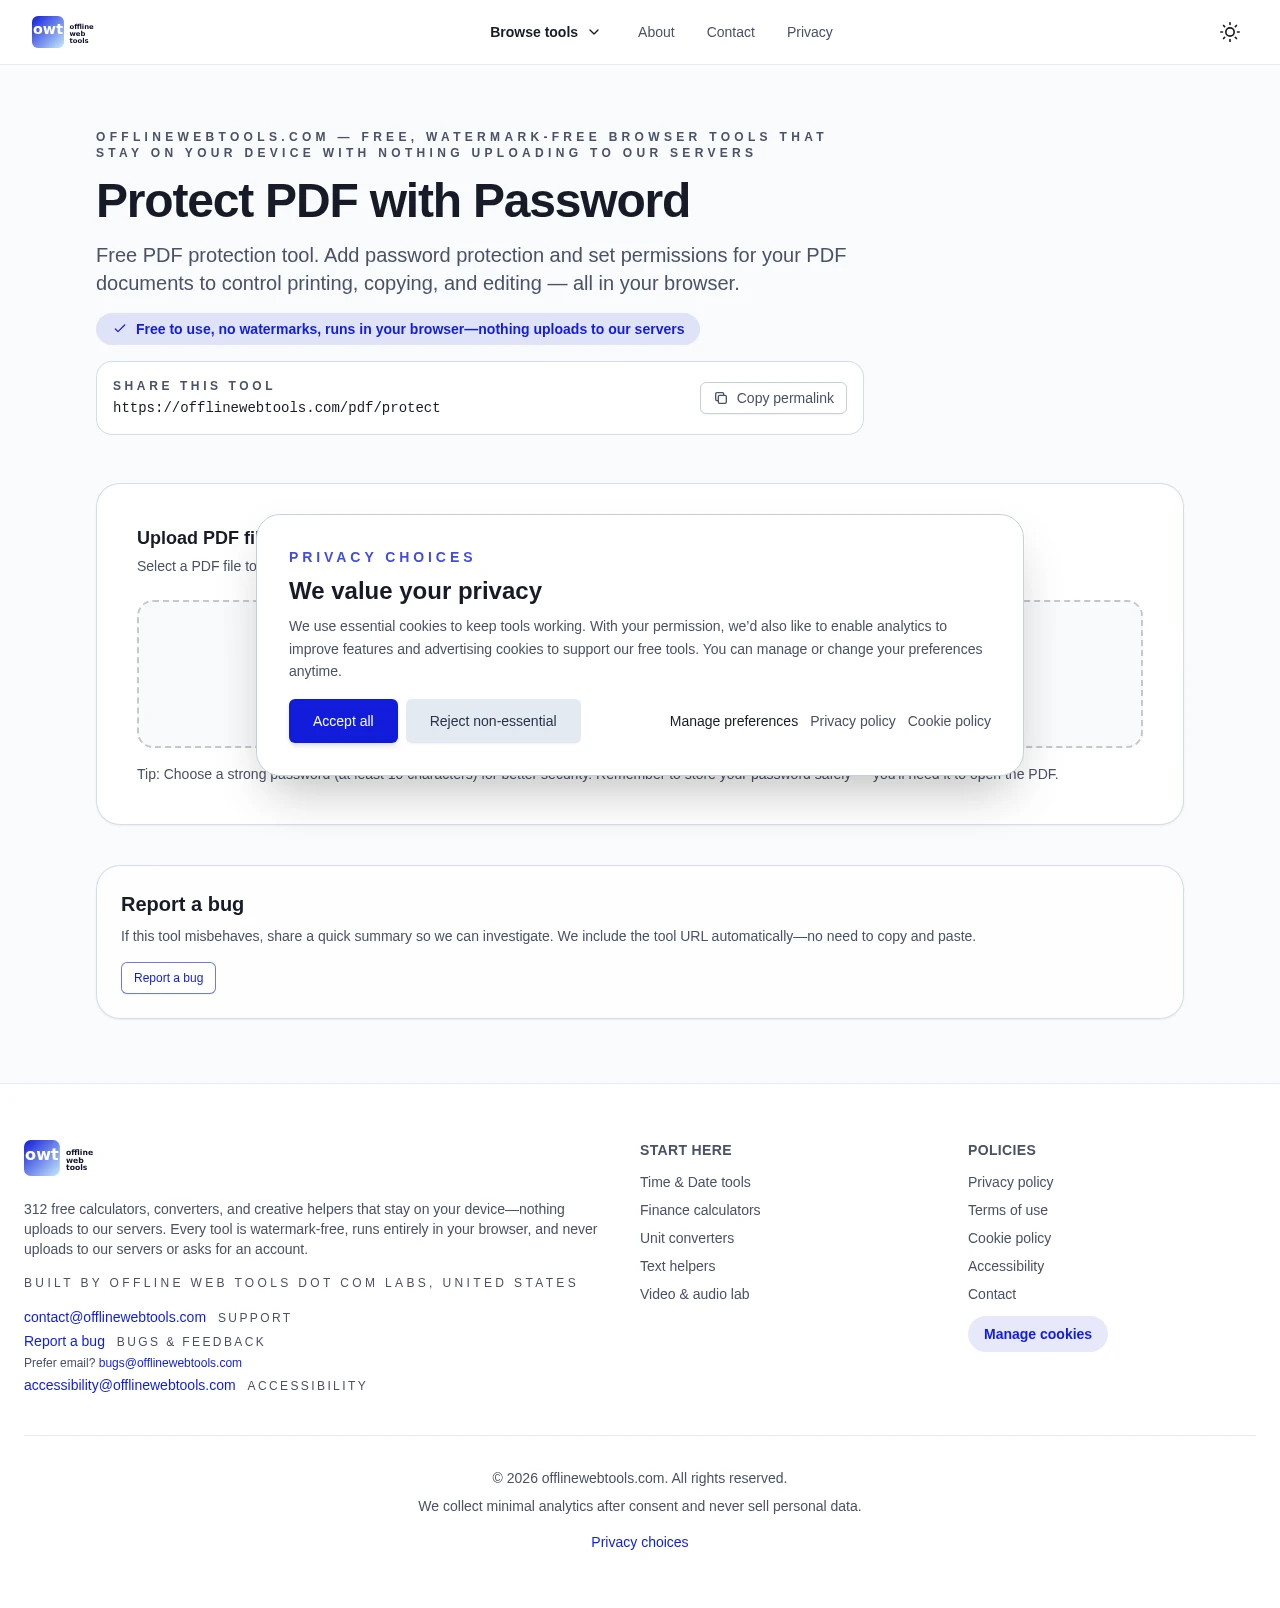Open the Terms of use footer link
1280x1608 pixels.
tap(1008, 1210)
